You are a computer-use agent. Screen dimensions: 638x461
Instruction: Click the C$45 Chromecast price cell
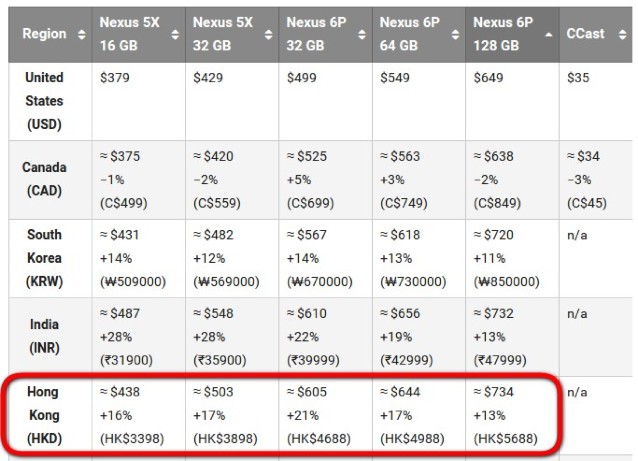tap(587, 203)
